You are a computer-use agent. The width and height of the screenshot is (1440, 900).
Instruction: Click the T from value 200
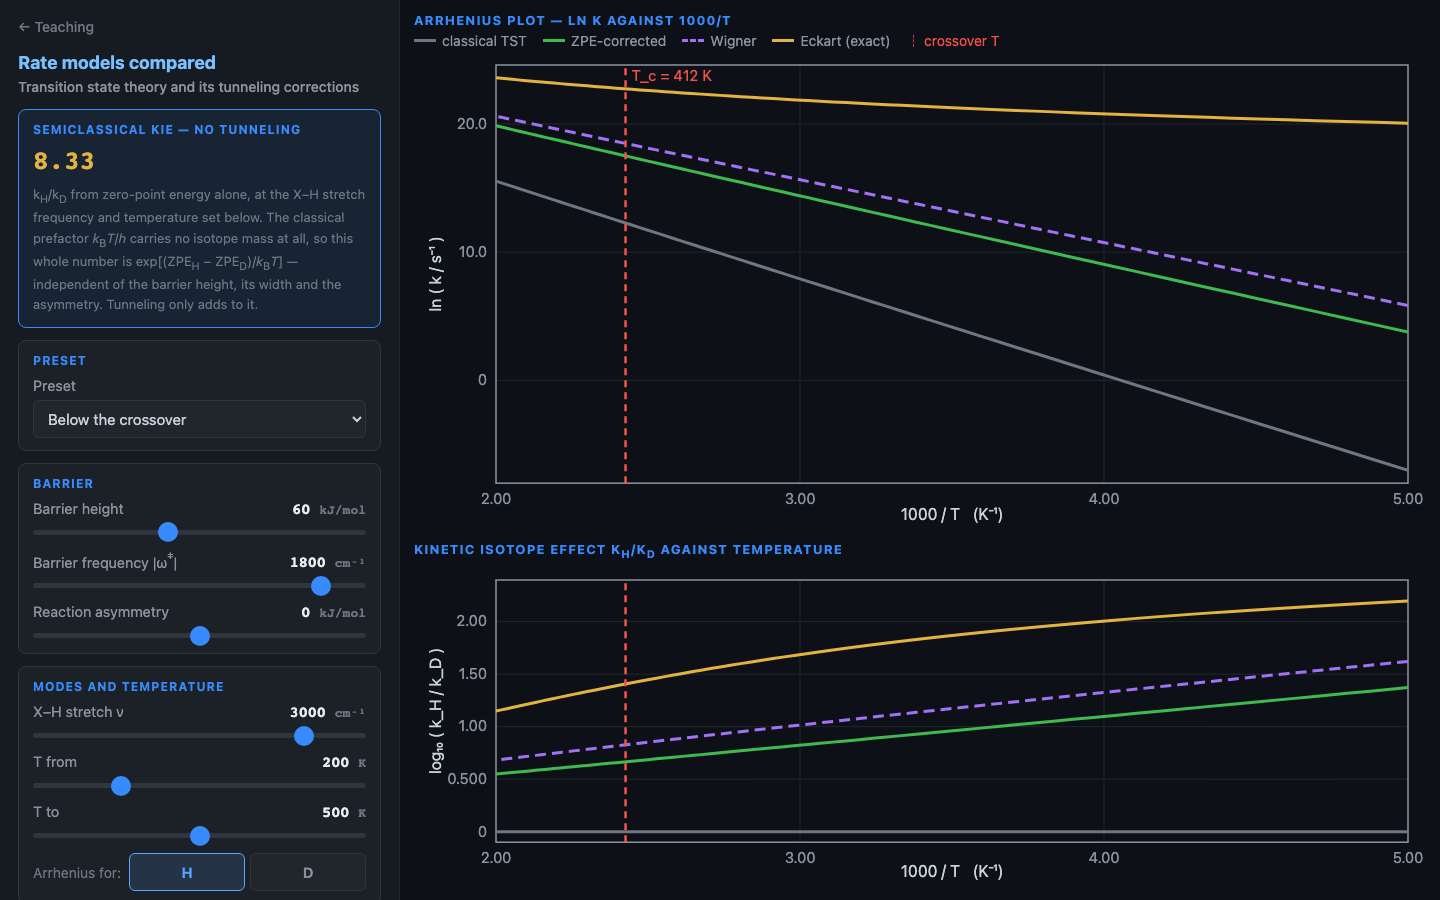tap(336, 762)
